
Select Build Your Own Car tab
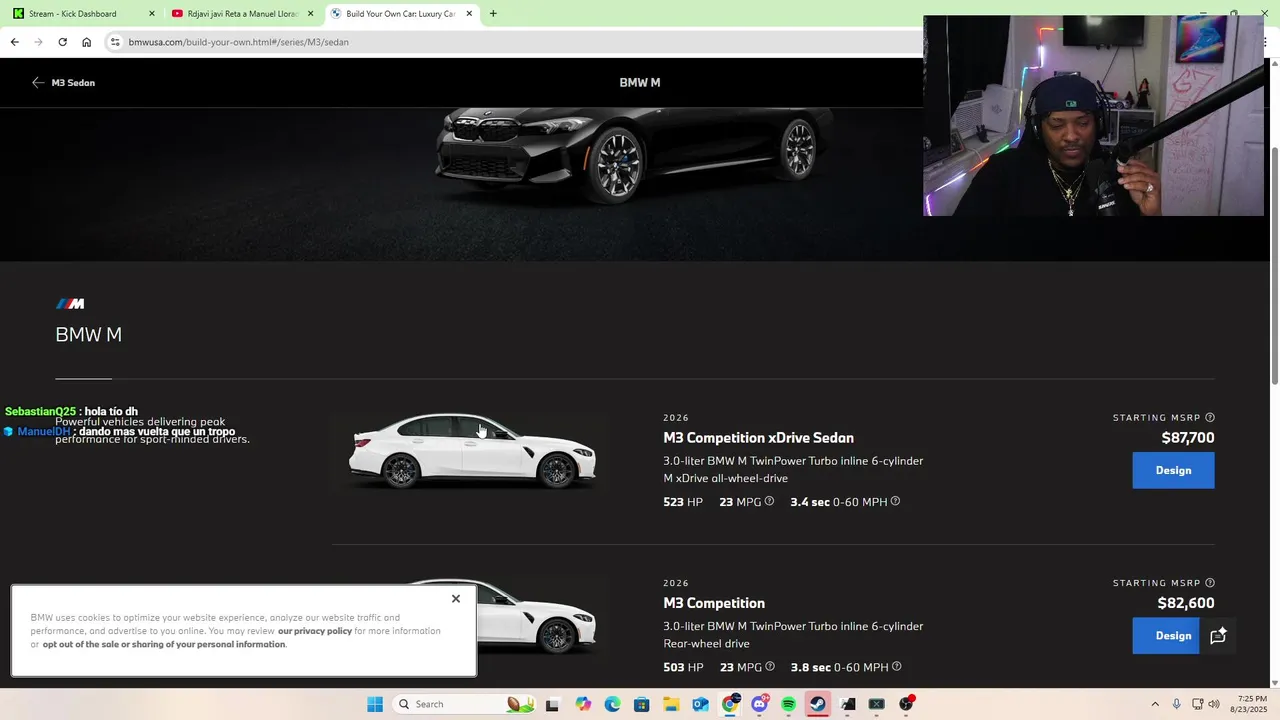click(400, 14)
